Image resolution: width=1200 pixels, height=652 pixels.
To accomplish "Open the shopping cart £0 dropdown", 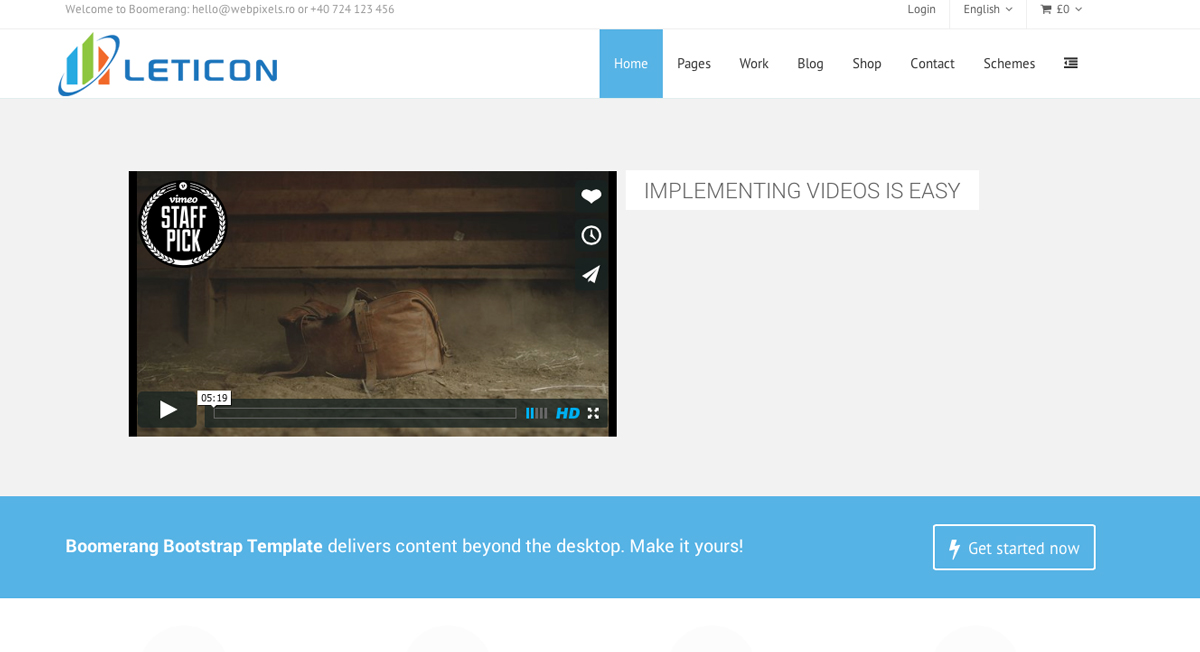I will [x=1061, y=9].
